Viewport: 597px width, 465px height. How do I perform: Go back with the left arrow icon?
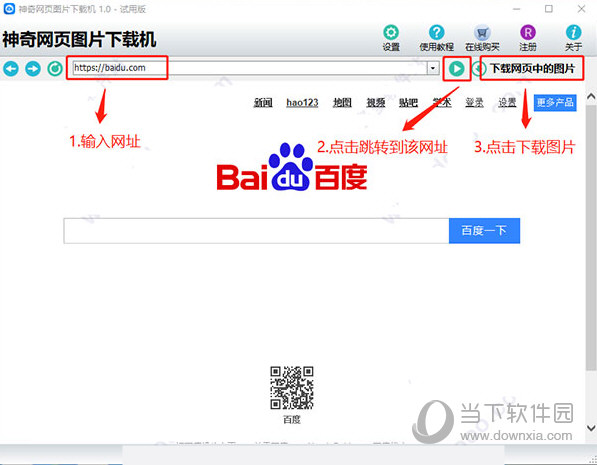[x=11, y=69]
